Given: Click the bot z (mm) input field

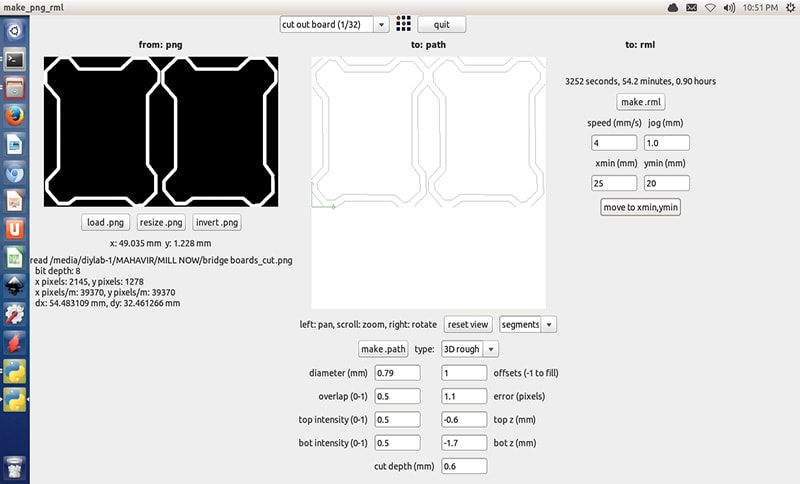Looking at the screenshot, I should pyautogui.click(x=464, y=443).
